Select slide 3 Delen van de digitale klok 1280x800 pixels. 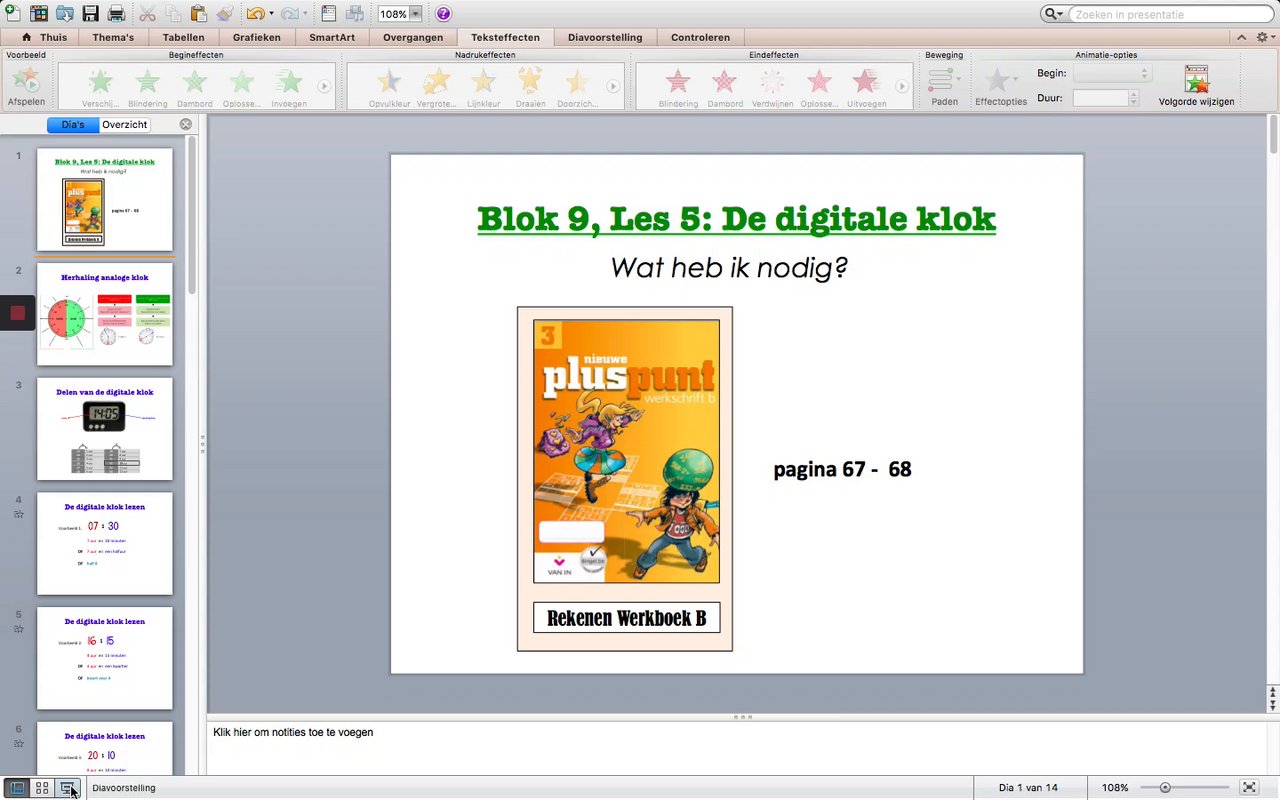tap(105, 429)
